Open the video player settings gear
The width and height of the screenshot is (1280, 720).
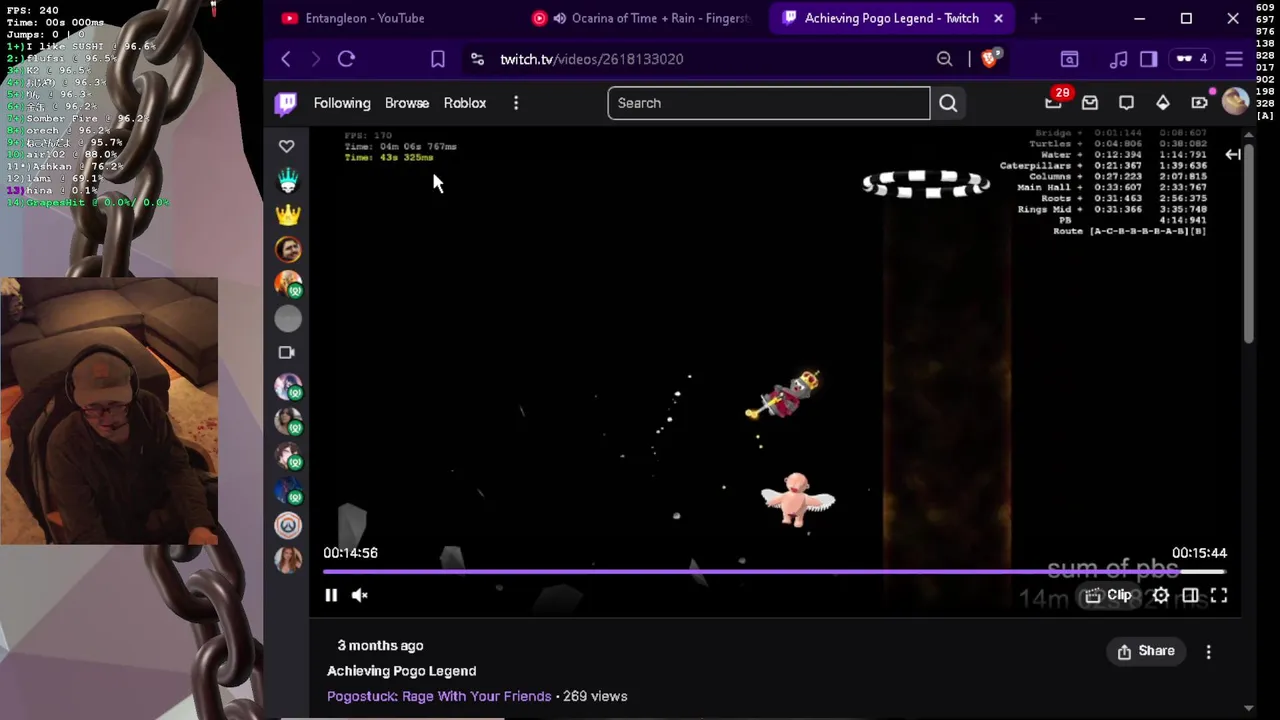tap(1160, 595)
